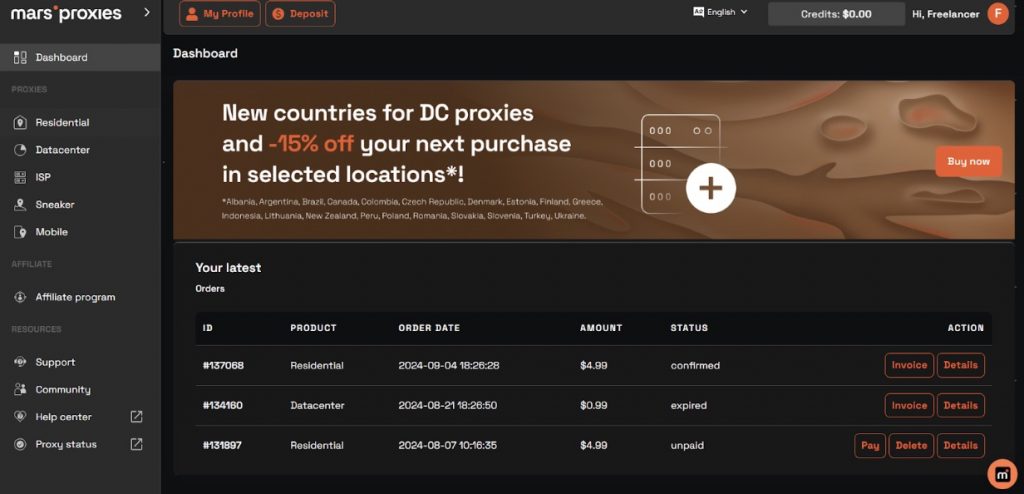This screenshot has height=494, width=1024.
Task: Open Support in the sidebar
Action: (x=55, y=362)
